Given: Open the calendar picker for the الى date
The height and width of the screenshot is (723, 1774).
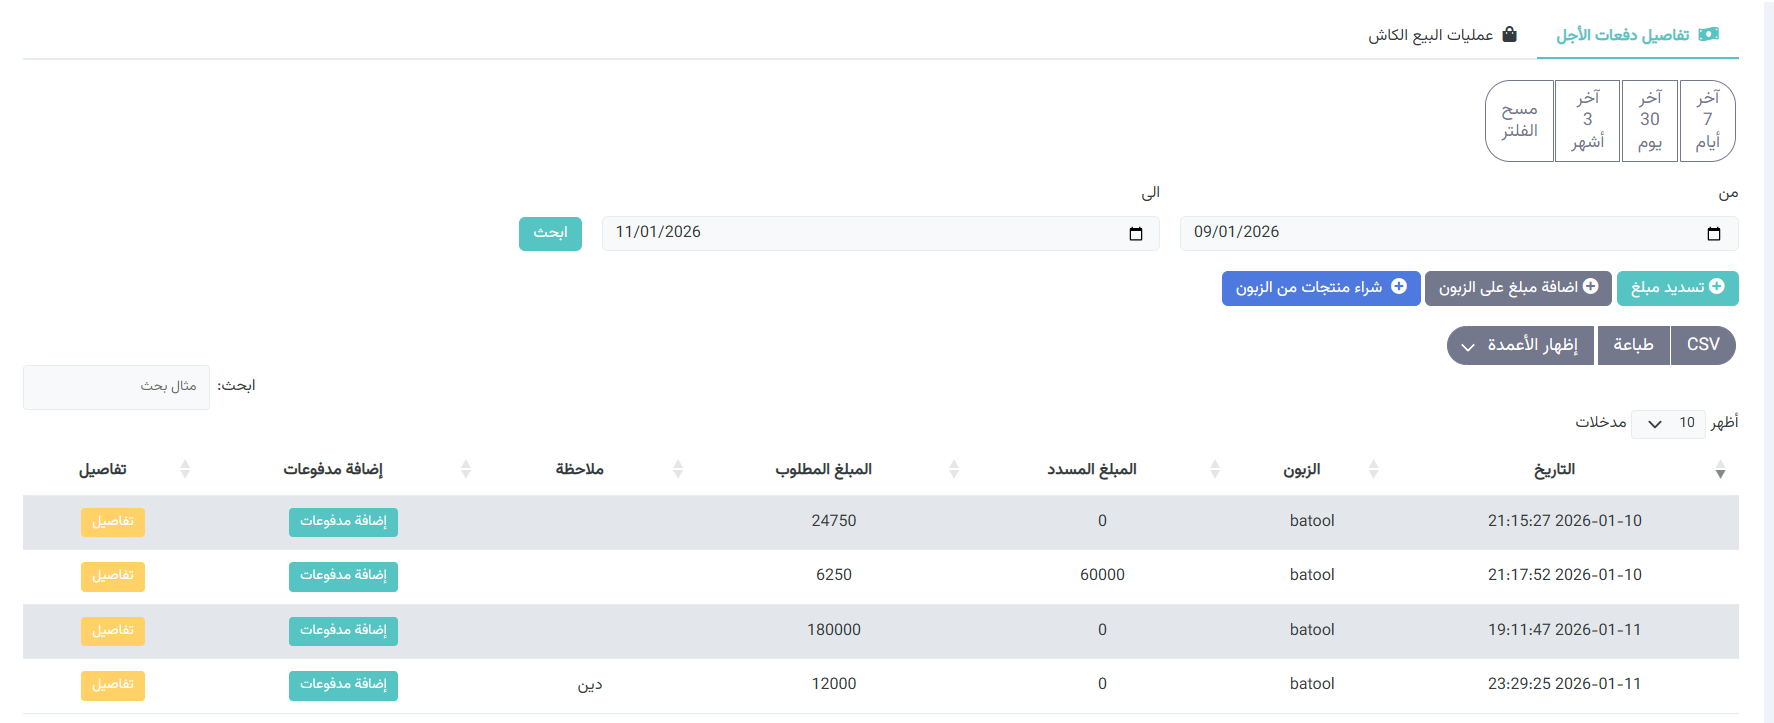Looking at the screenshot, I should point(1136,234).
